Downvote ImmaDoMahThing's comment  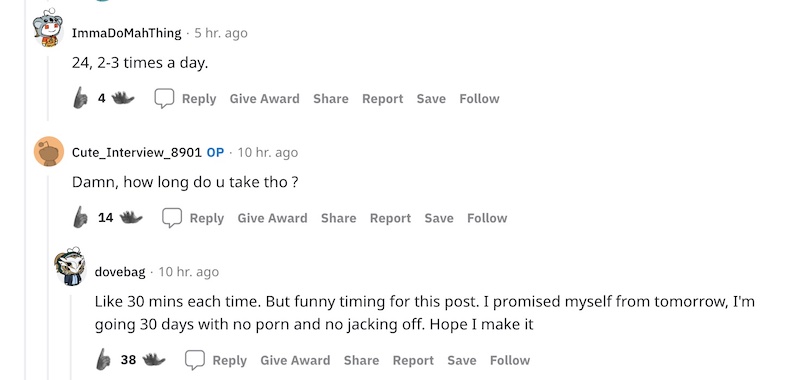(123, 98)
